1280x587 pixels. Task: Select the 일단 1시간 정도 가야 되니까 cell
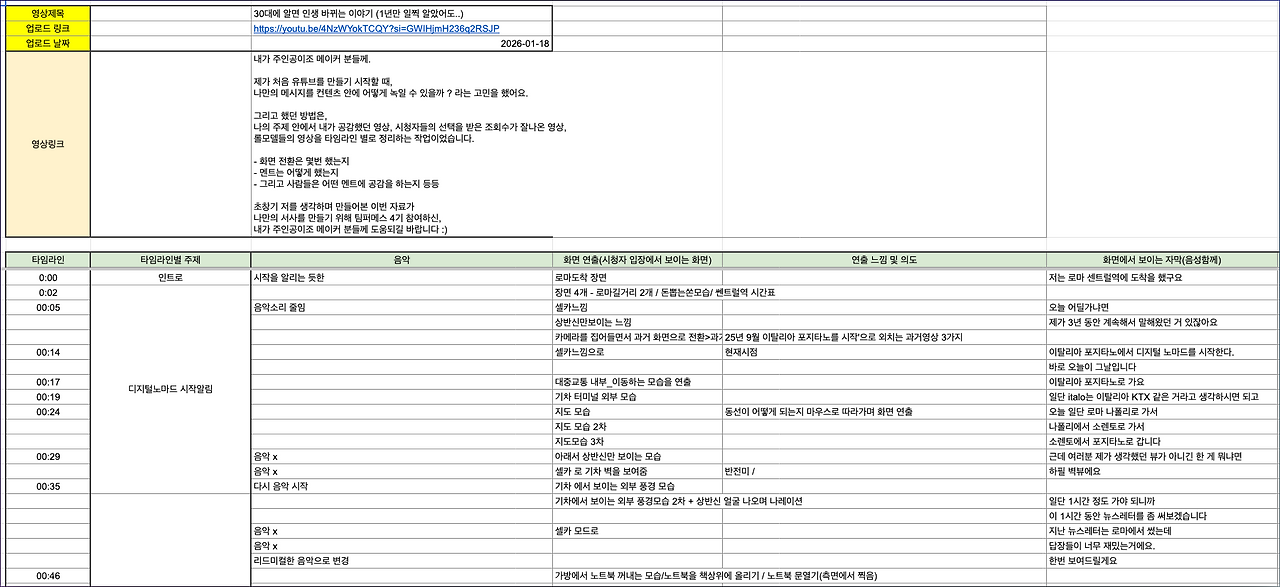(1162, 501)
